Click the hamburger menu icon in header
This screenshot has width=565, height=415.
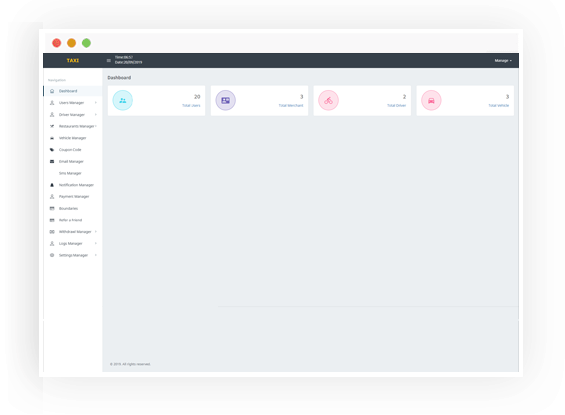pyautogui.click(x=108, y=61)
